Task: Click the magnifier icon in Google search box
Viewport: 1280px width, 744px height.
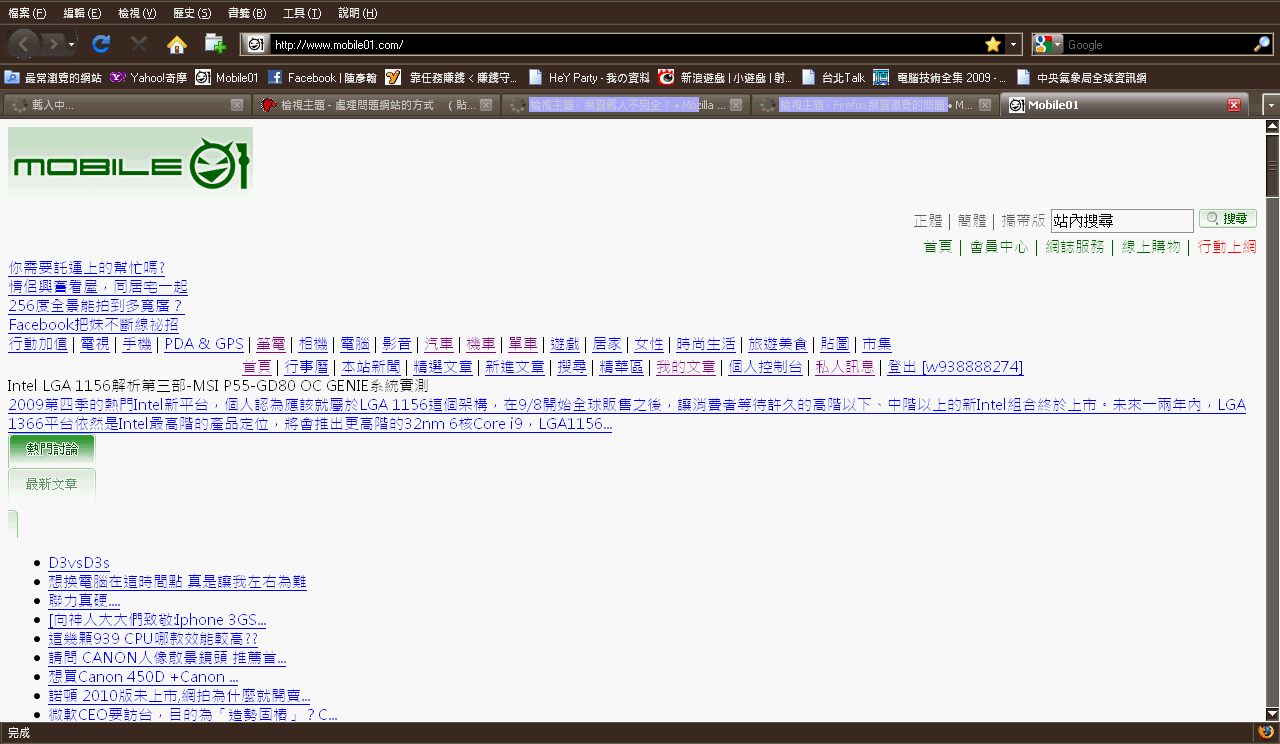Action: pos(1261,44)
